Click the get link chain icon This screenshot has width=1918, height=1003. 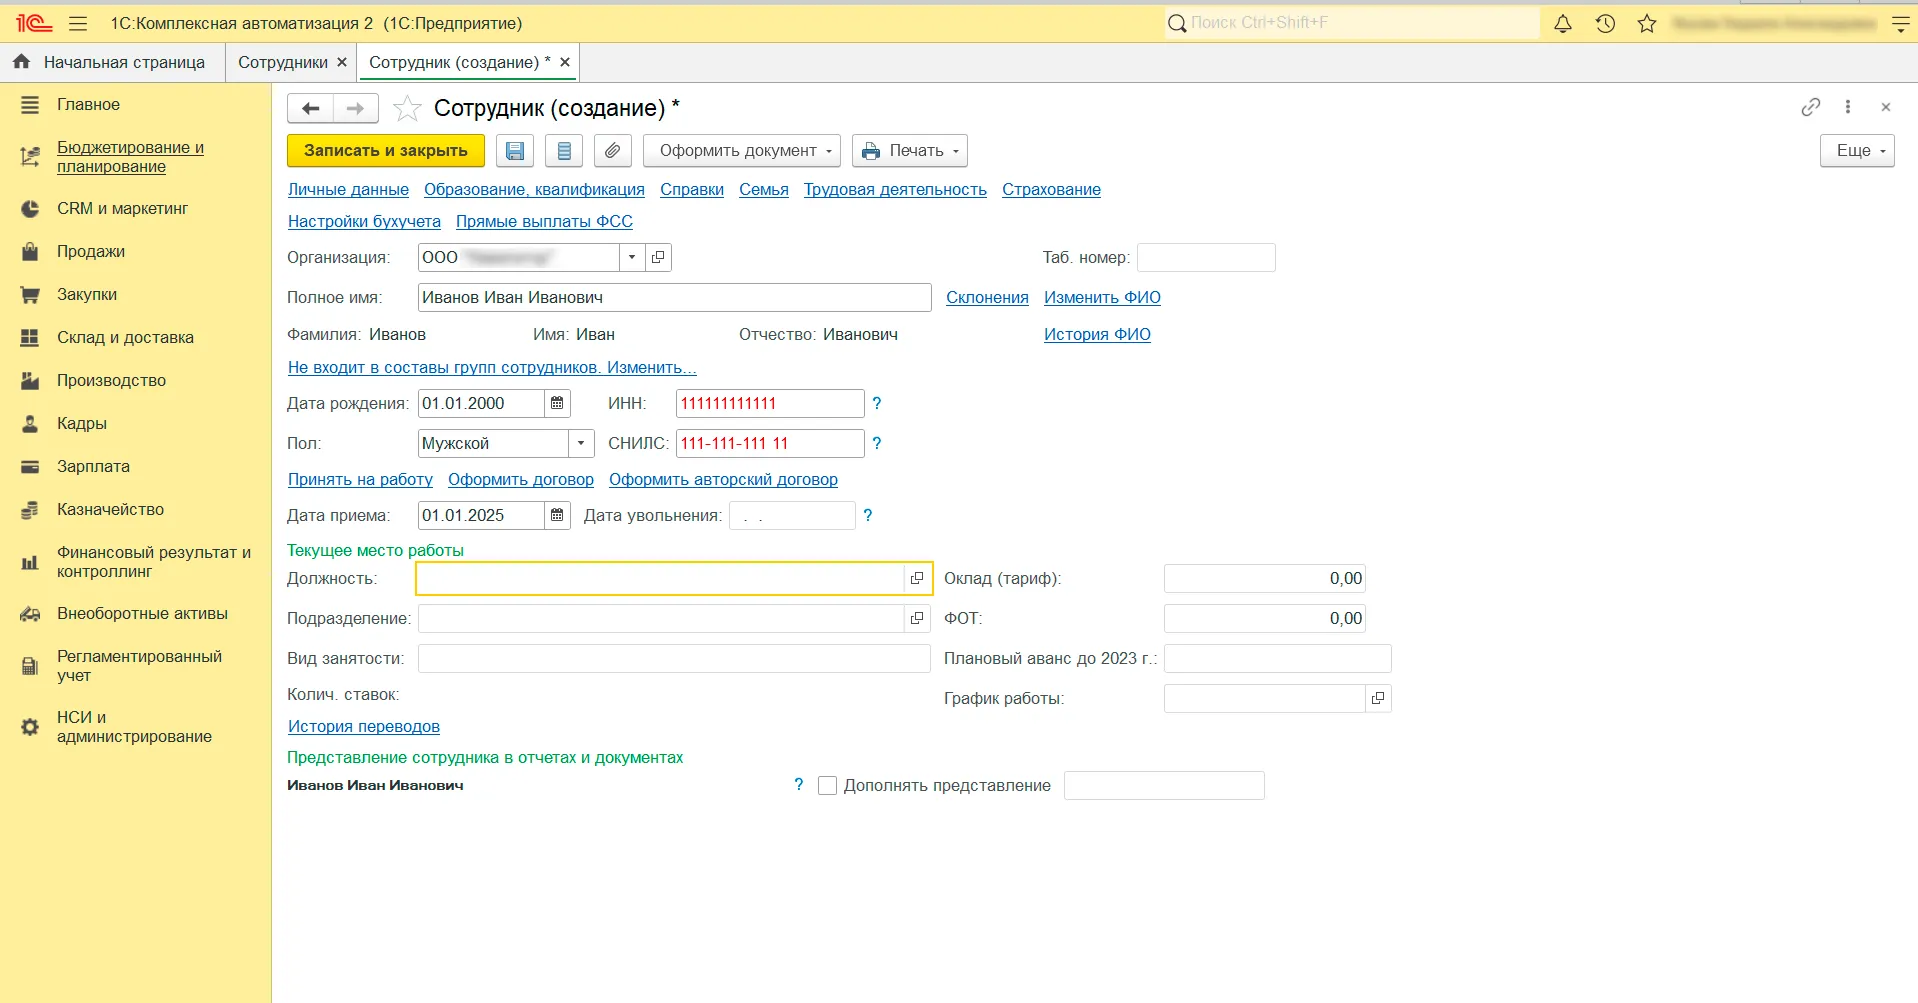(x=1810, y=107)
